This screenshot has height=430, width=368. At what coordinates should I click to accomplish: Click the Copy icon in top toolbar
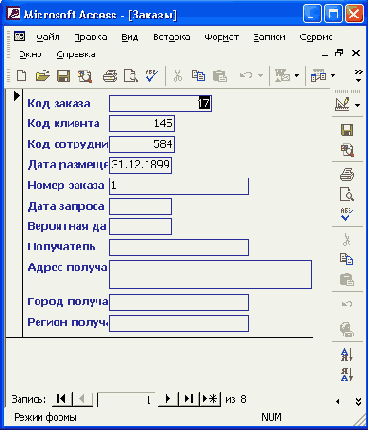(198, 76)
